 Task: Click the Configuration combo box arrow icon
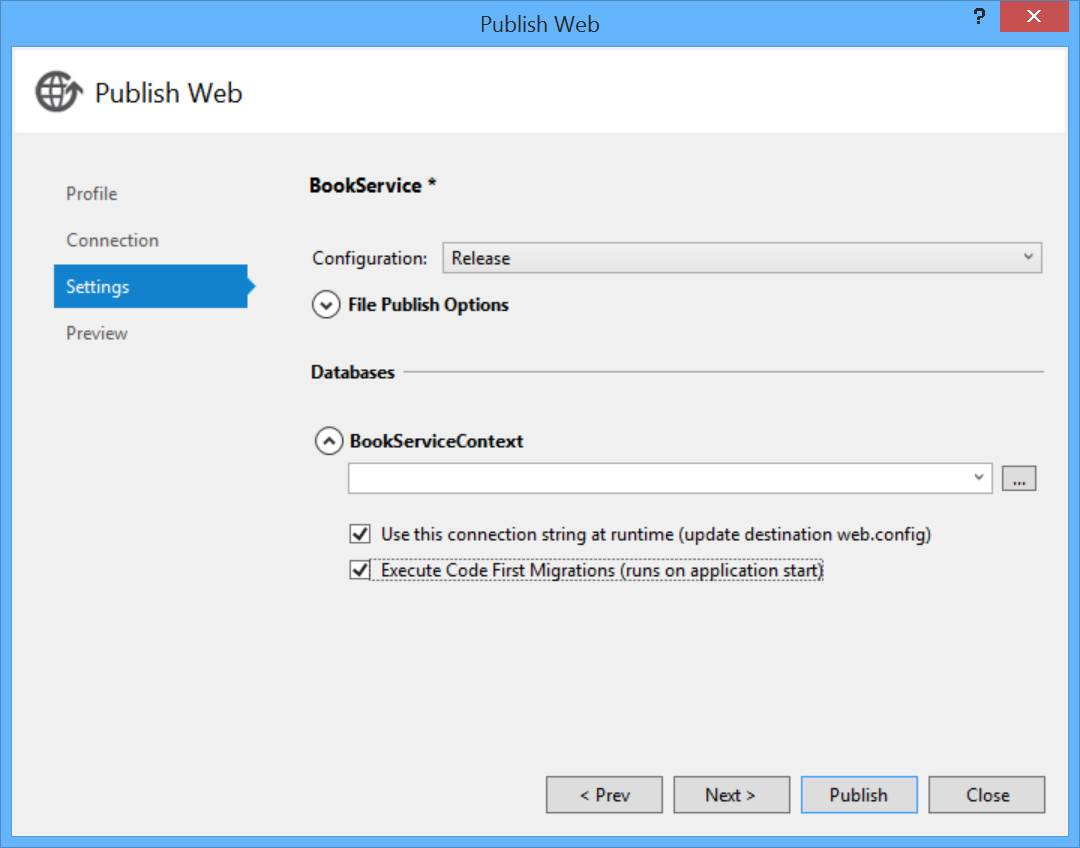pos(1028,257)
